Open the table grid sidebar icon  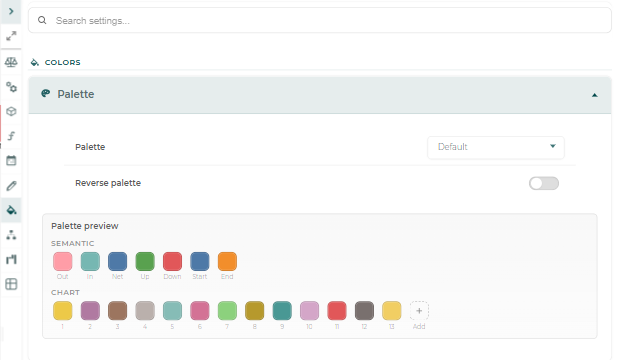[x=11, y=284]
